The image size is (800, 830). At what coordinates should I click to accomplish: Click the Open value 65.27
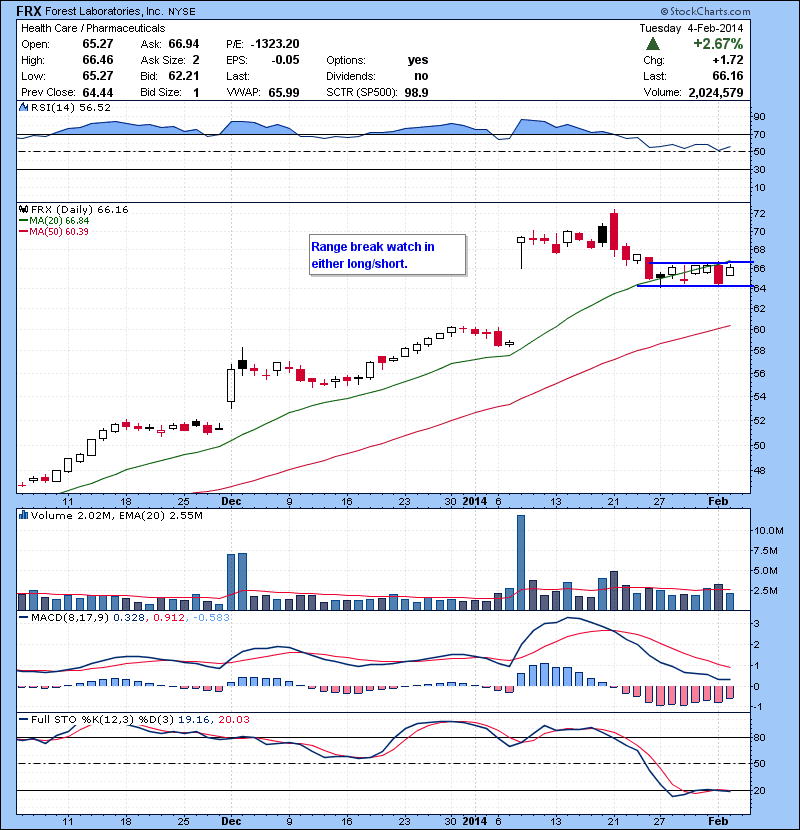pyautogui.click(x=98, y=43)
